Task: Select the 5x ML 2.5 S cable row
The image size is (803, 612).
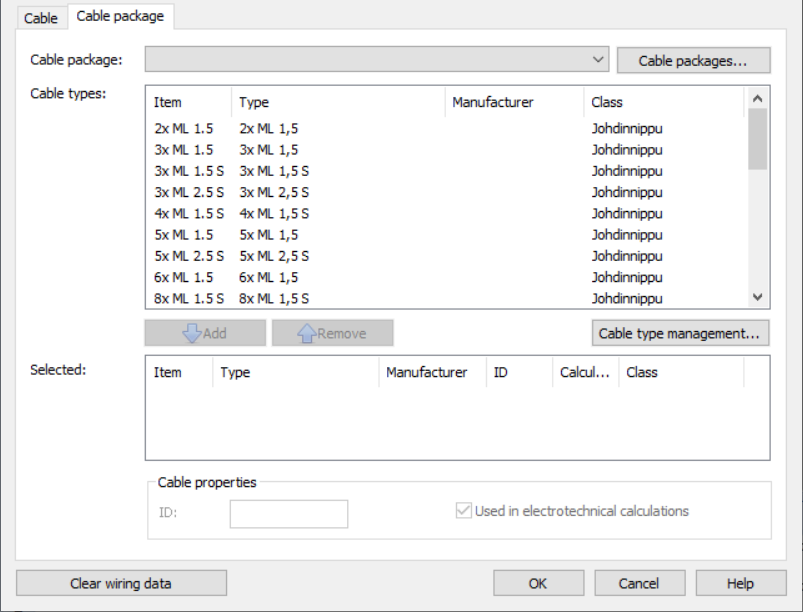Action: point(189,256)
